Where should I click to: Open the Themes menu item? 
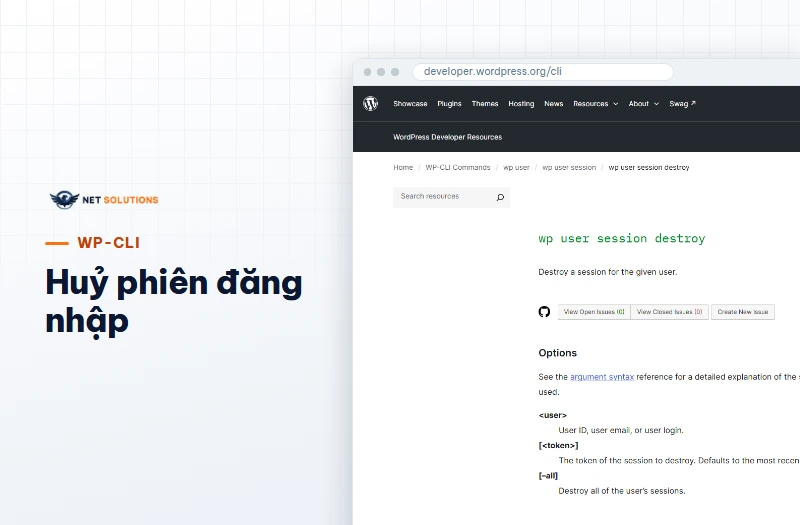click(x=485, y=104)
